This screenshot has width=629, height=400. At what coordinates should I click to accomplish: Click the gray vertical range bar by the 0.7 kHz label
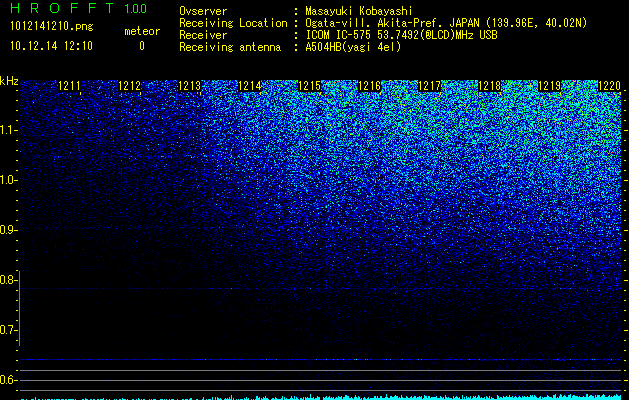pos(19,309)
